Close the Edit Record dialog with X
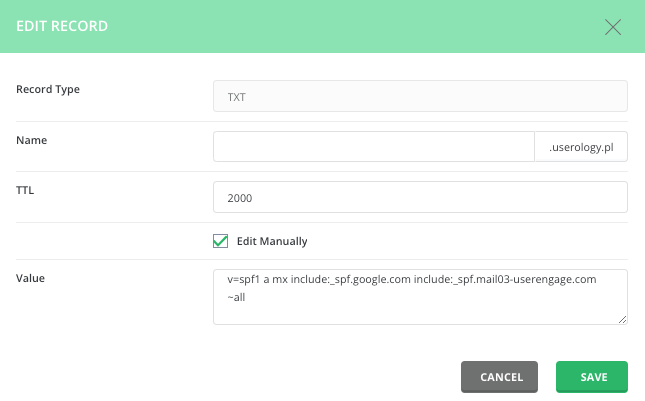The width and height of the screenshot is (645, 401). point(613,26)
